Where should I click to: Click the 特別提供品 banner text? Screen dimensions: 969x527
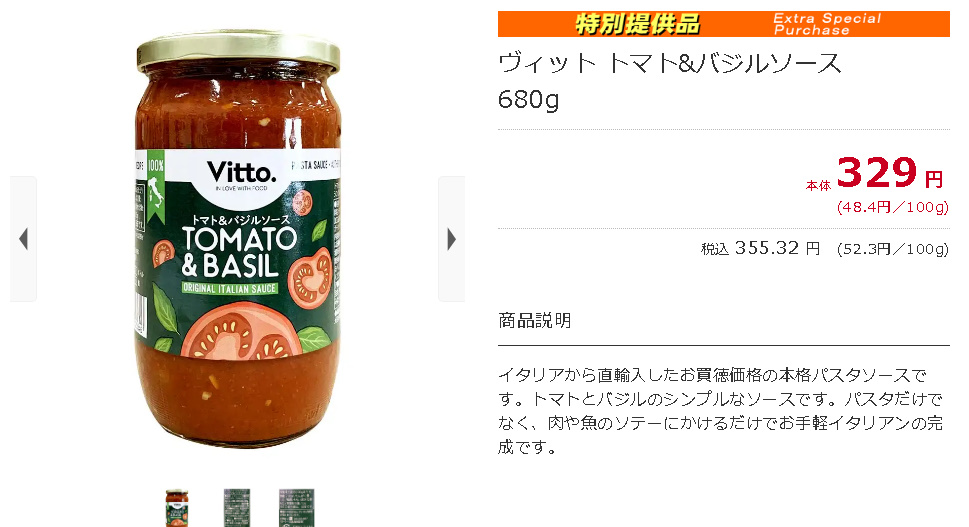tap(638, 24)
